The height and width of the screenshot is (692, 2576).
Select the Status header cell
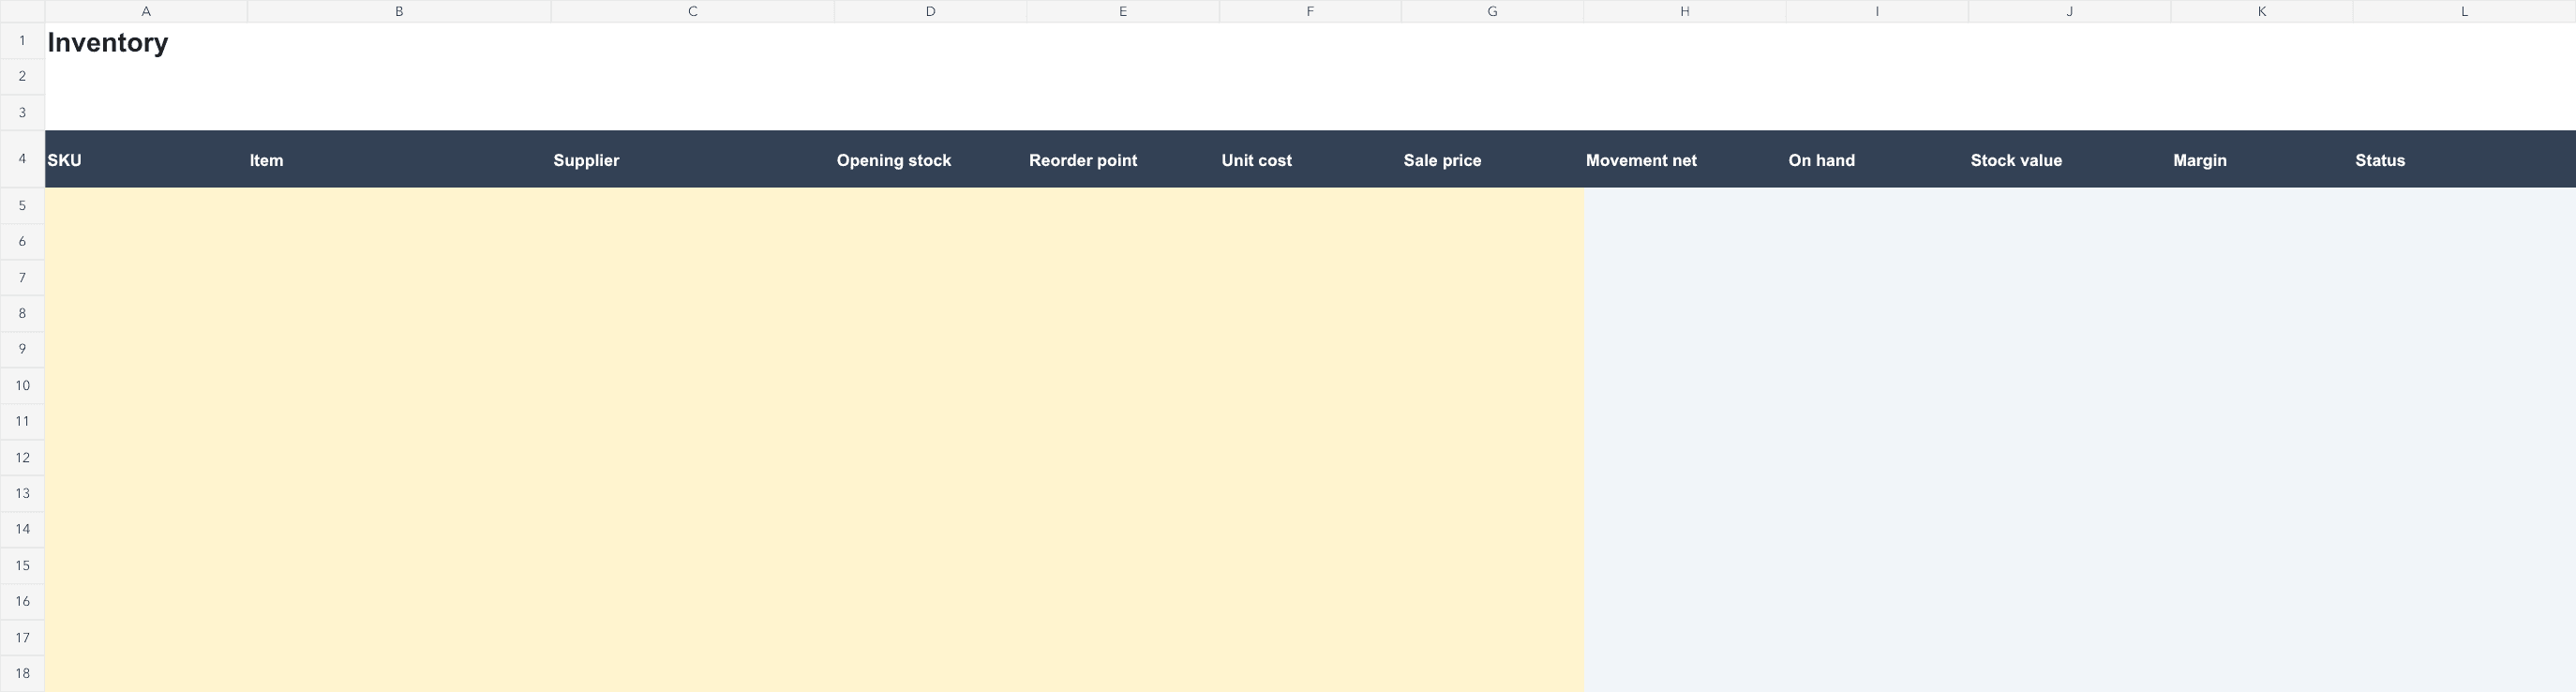click(x=2464, y=159)
